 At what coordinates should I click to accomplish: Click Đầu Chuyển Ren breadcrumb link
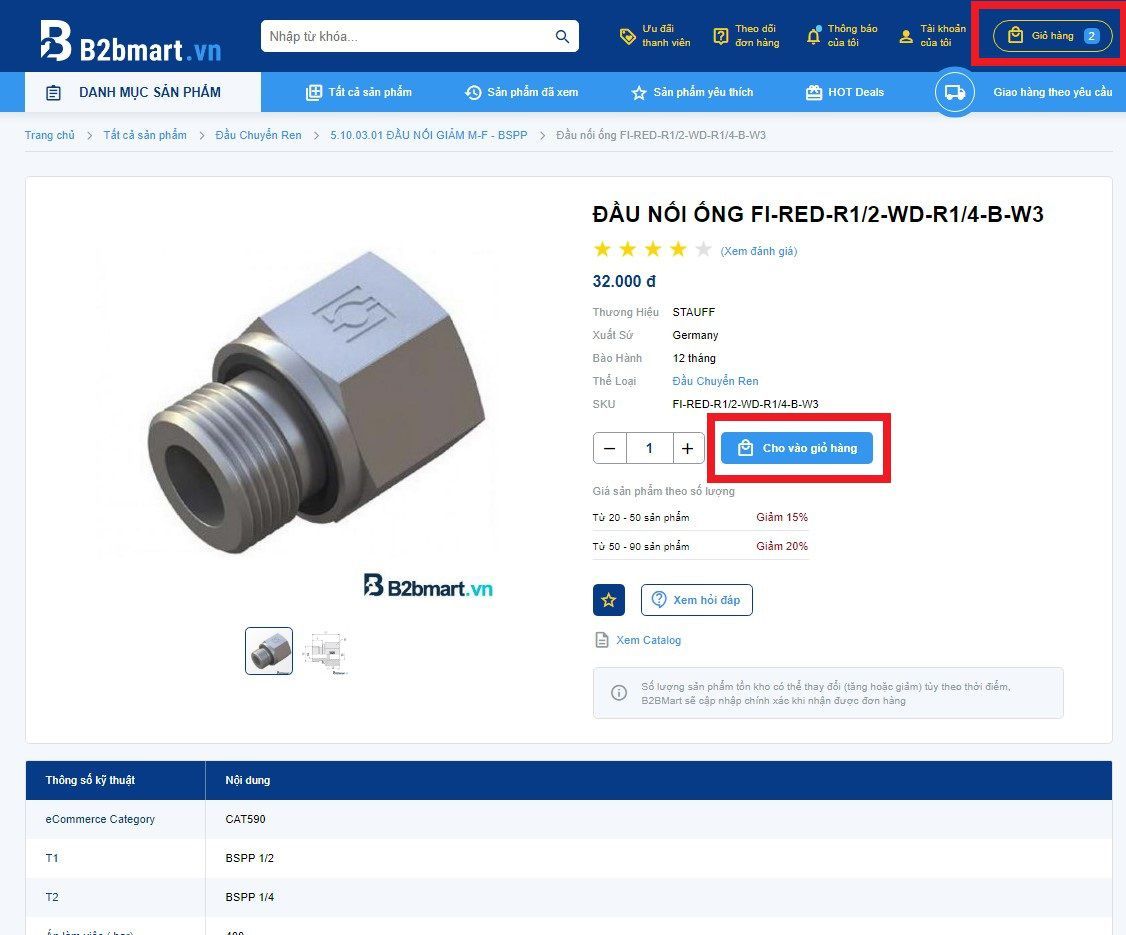point(259,135)
